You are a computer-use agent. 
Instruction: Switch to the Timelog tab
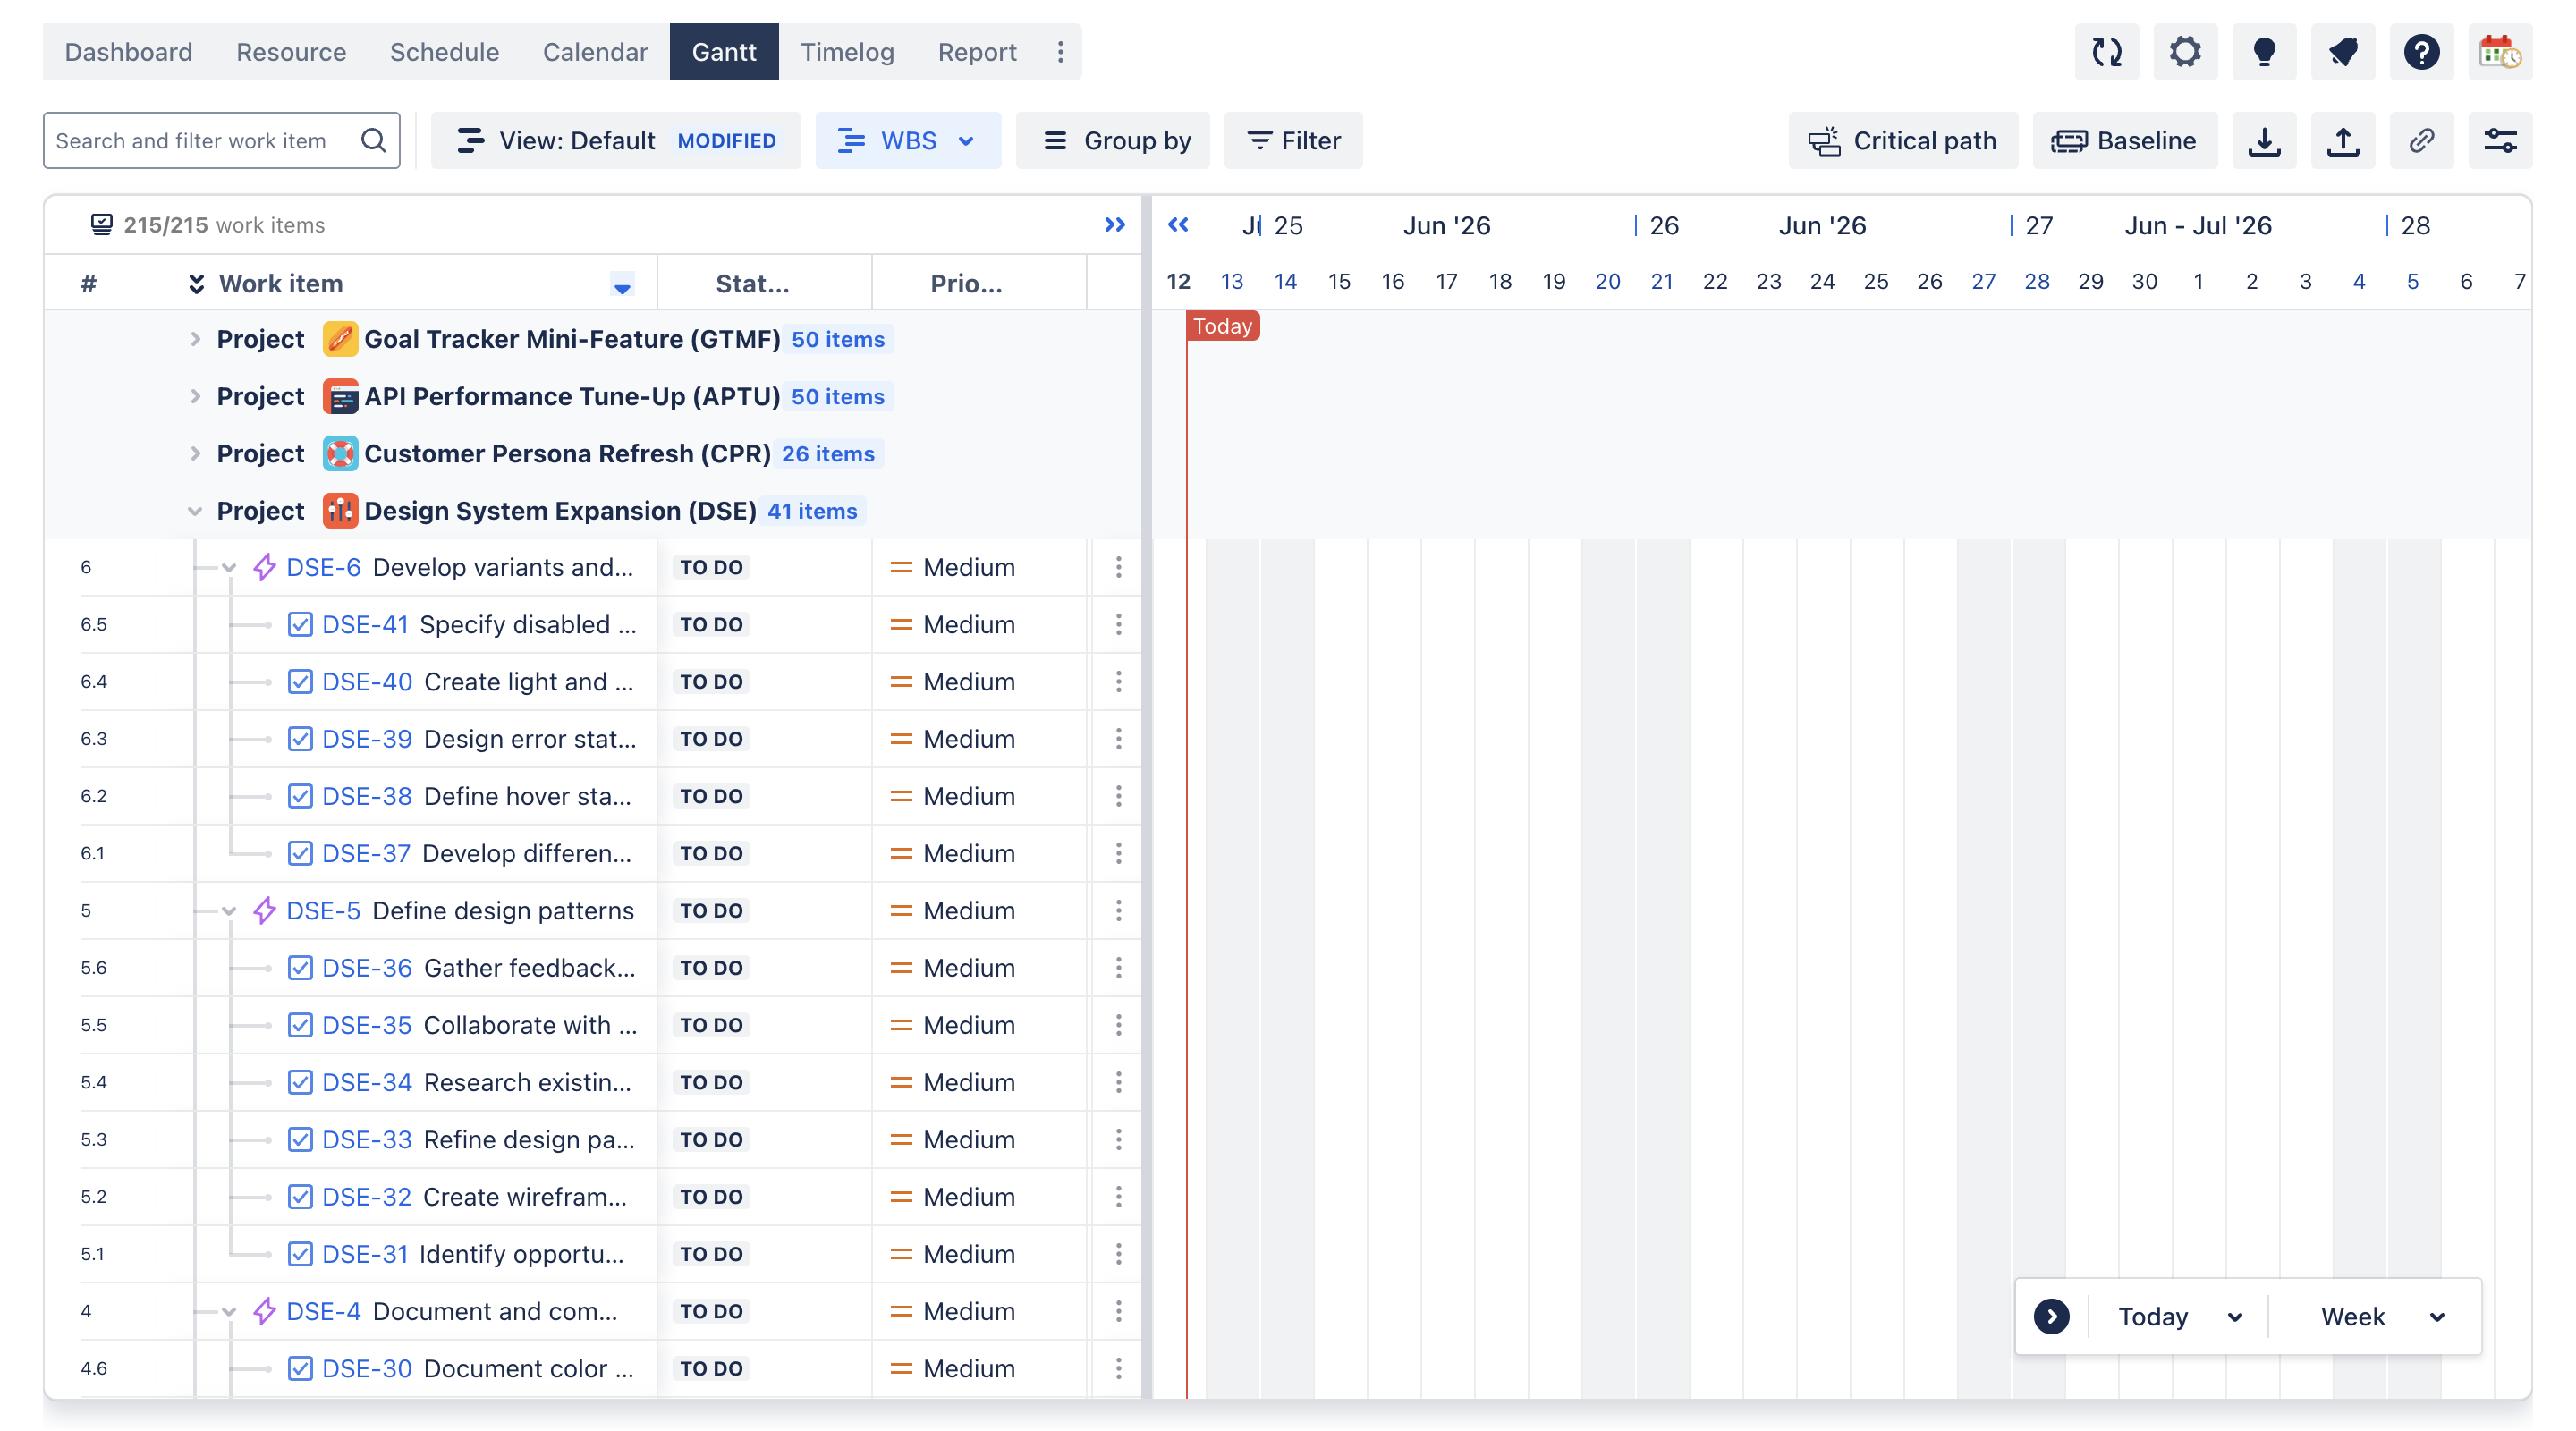847,52
